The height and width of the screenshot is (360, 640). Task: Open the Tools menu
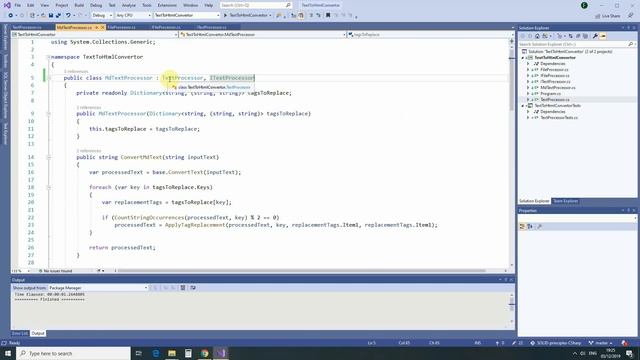(x=147, y=5)
